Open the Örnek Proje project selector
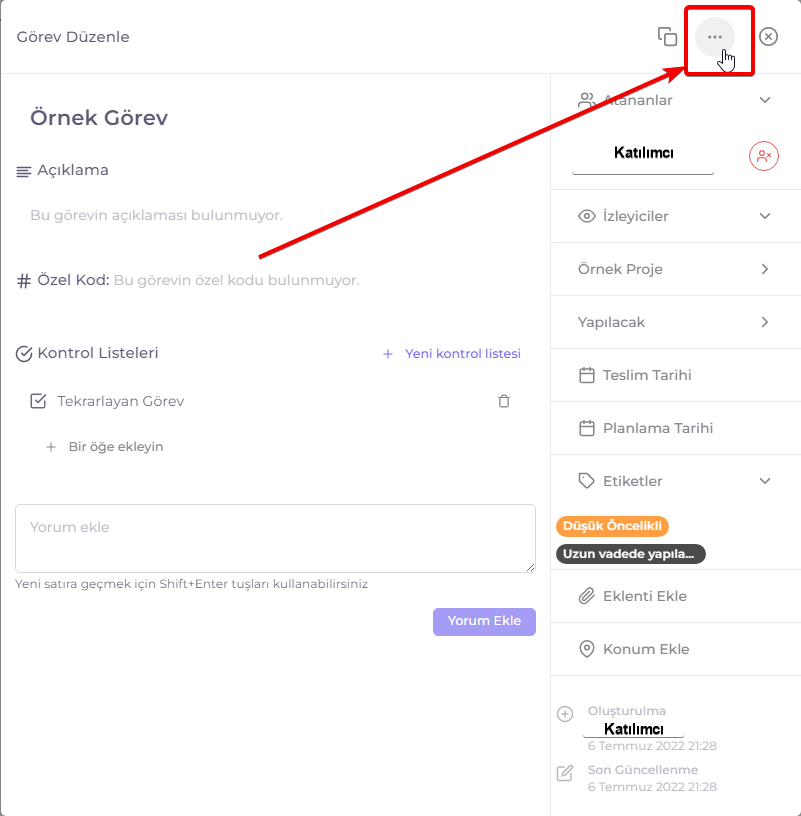The height and width of the screenshot is (816, 801). click(676, 269)
